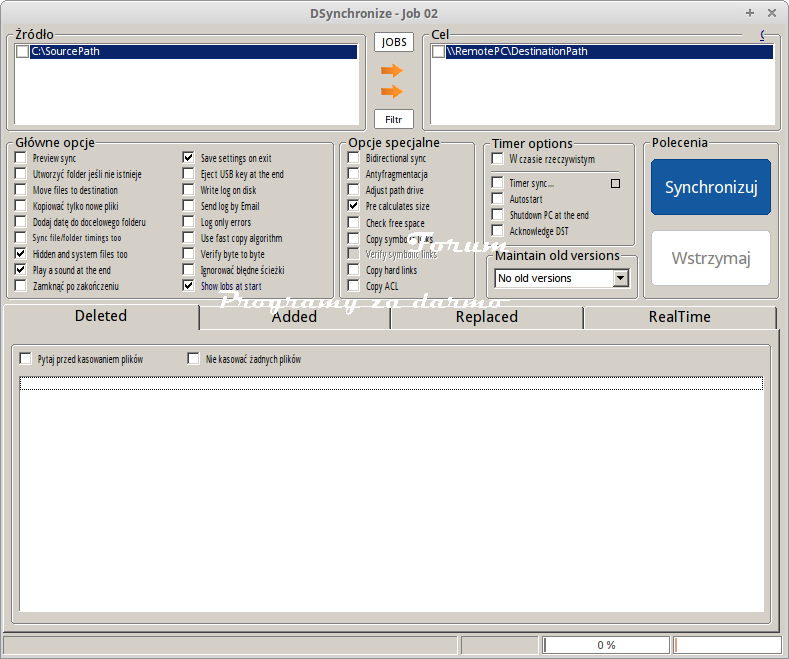This screenshot has height=659, width=789.
Task: Check Zamknąć po zakończeniu
Action: point(21,286)
